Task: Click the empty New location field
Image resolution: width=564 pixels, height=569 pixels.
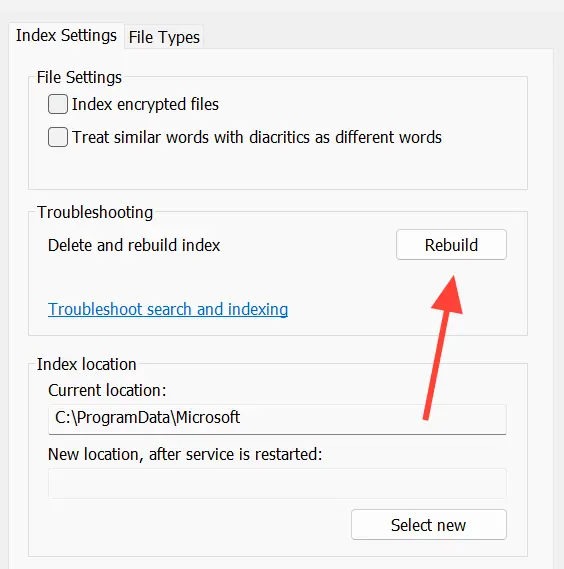Action: tap(277, 483)
